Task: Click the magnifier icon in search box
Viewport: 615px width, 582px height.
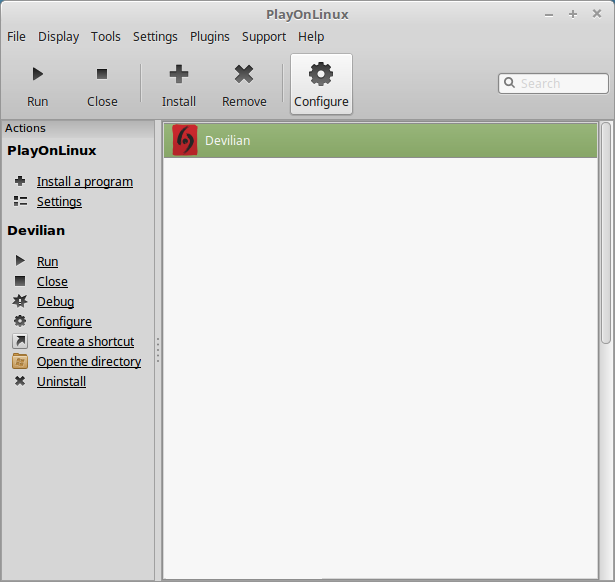Action: (509, 83)
